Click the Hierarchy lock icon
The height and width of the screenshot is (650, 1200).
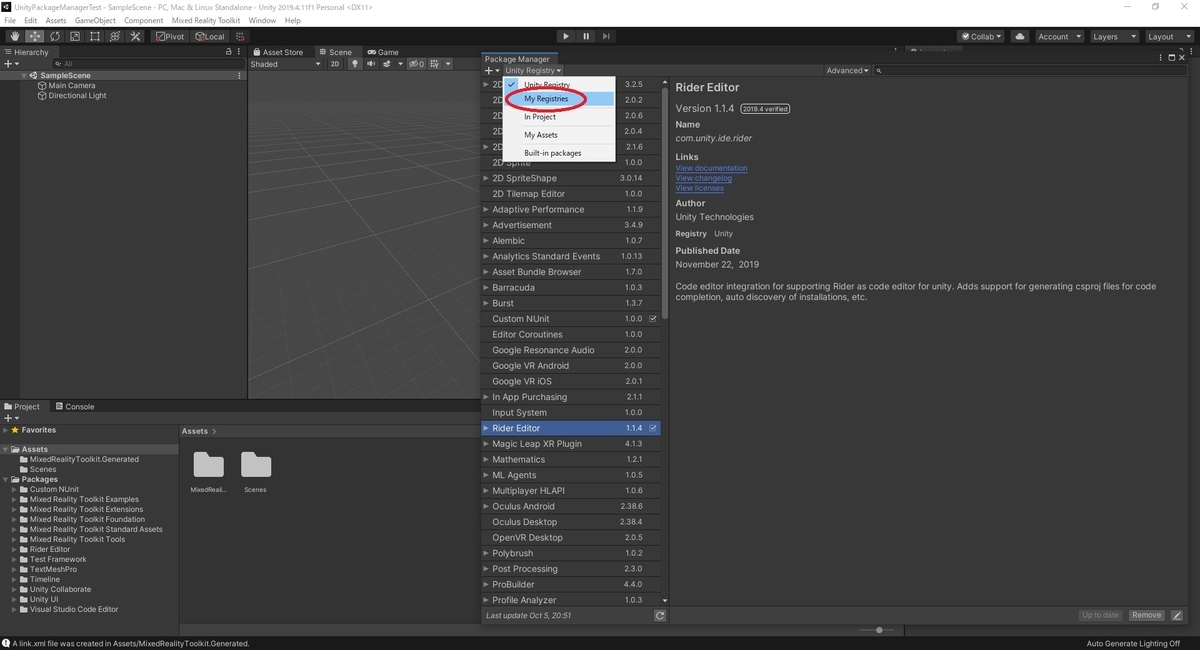tap(228, 52)
